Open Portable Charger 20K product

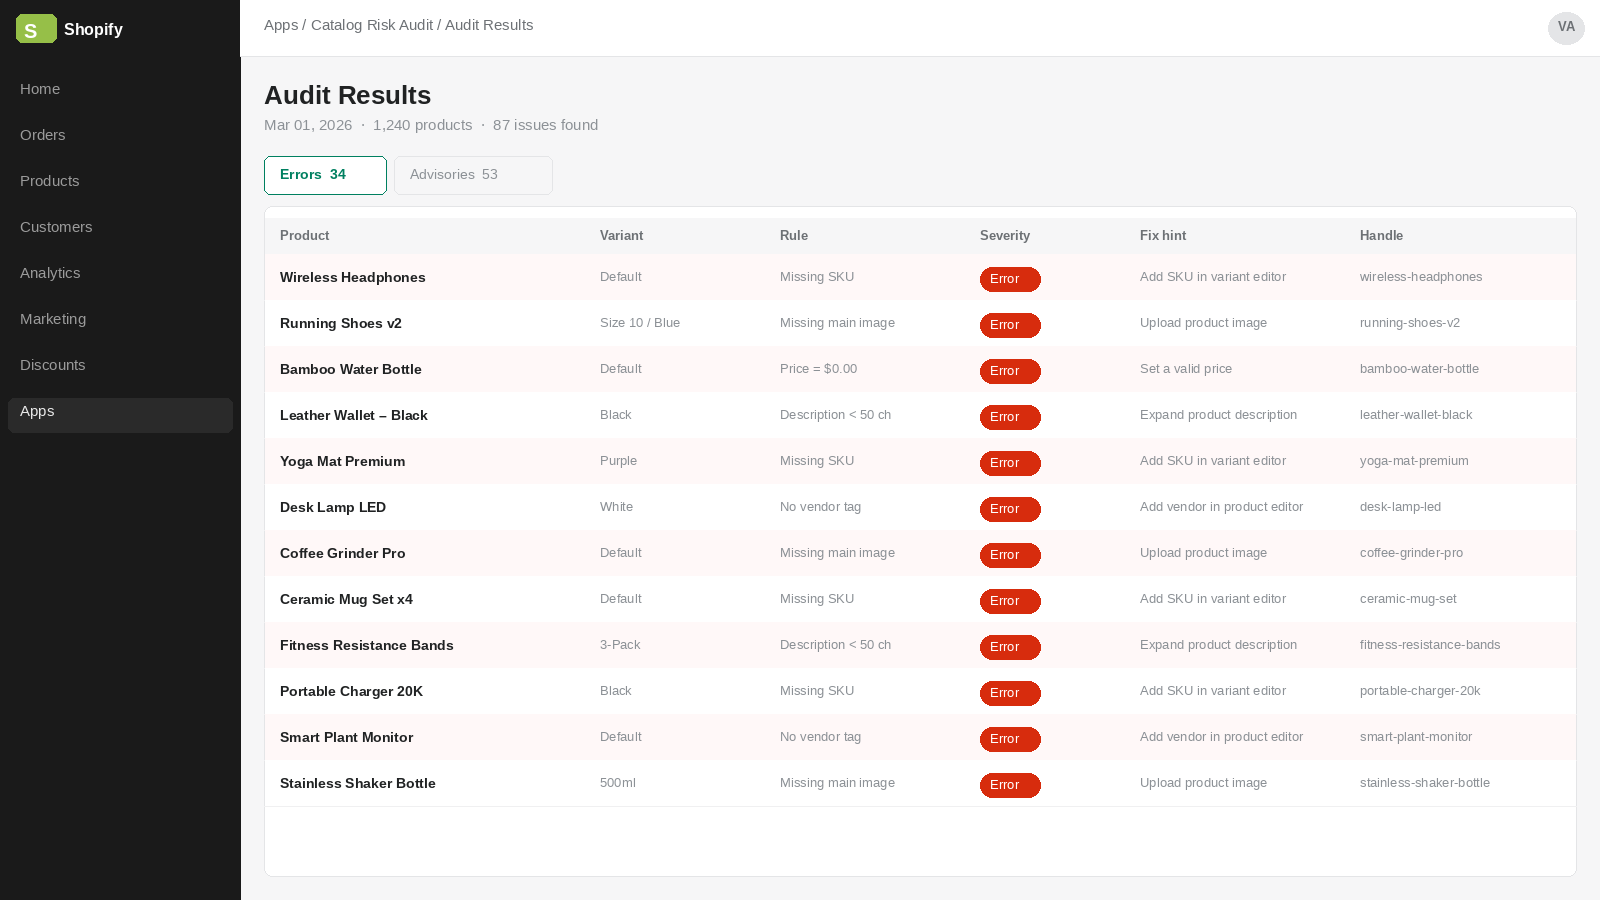(351, 691)
